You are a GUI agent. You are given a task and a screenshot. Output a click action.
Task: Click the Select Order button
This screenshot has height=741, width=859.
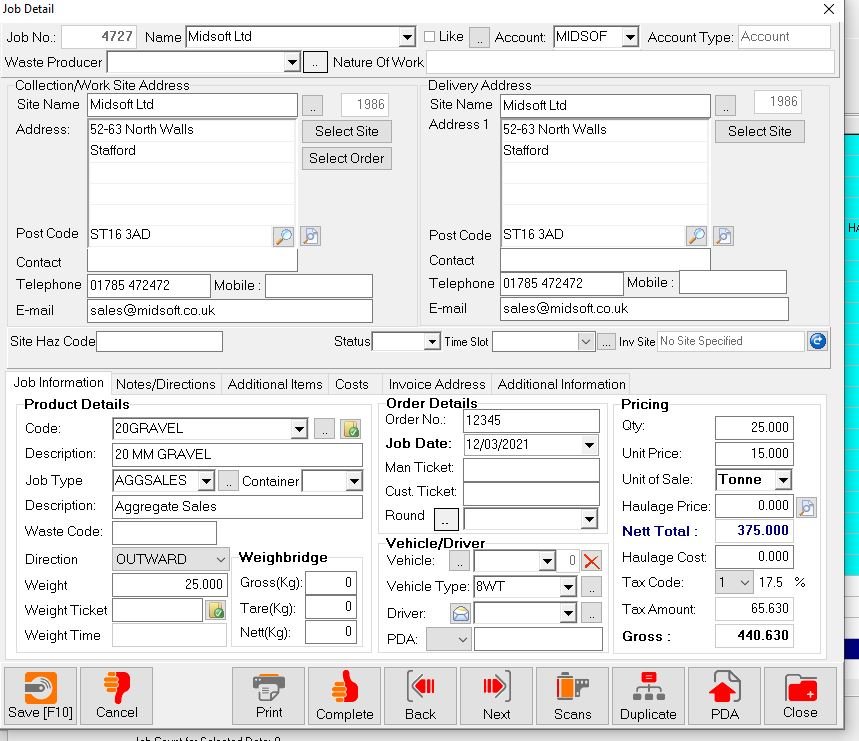pyautogui.click(x=347, y=158)
